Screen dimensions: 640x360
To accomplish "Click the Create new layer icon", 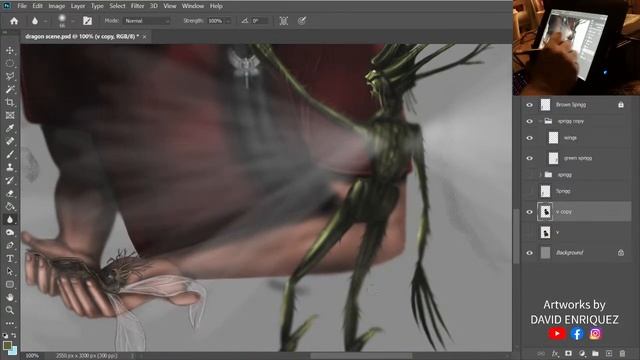I will coord(609,353).
